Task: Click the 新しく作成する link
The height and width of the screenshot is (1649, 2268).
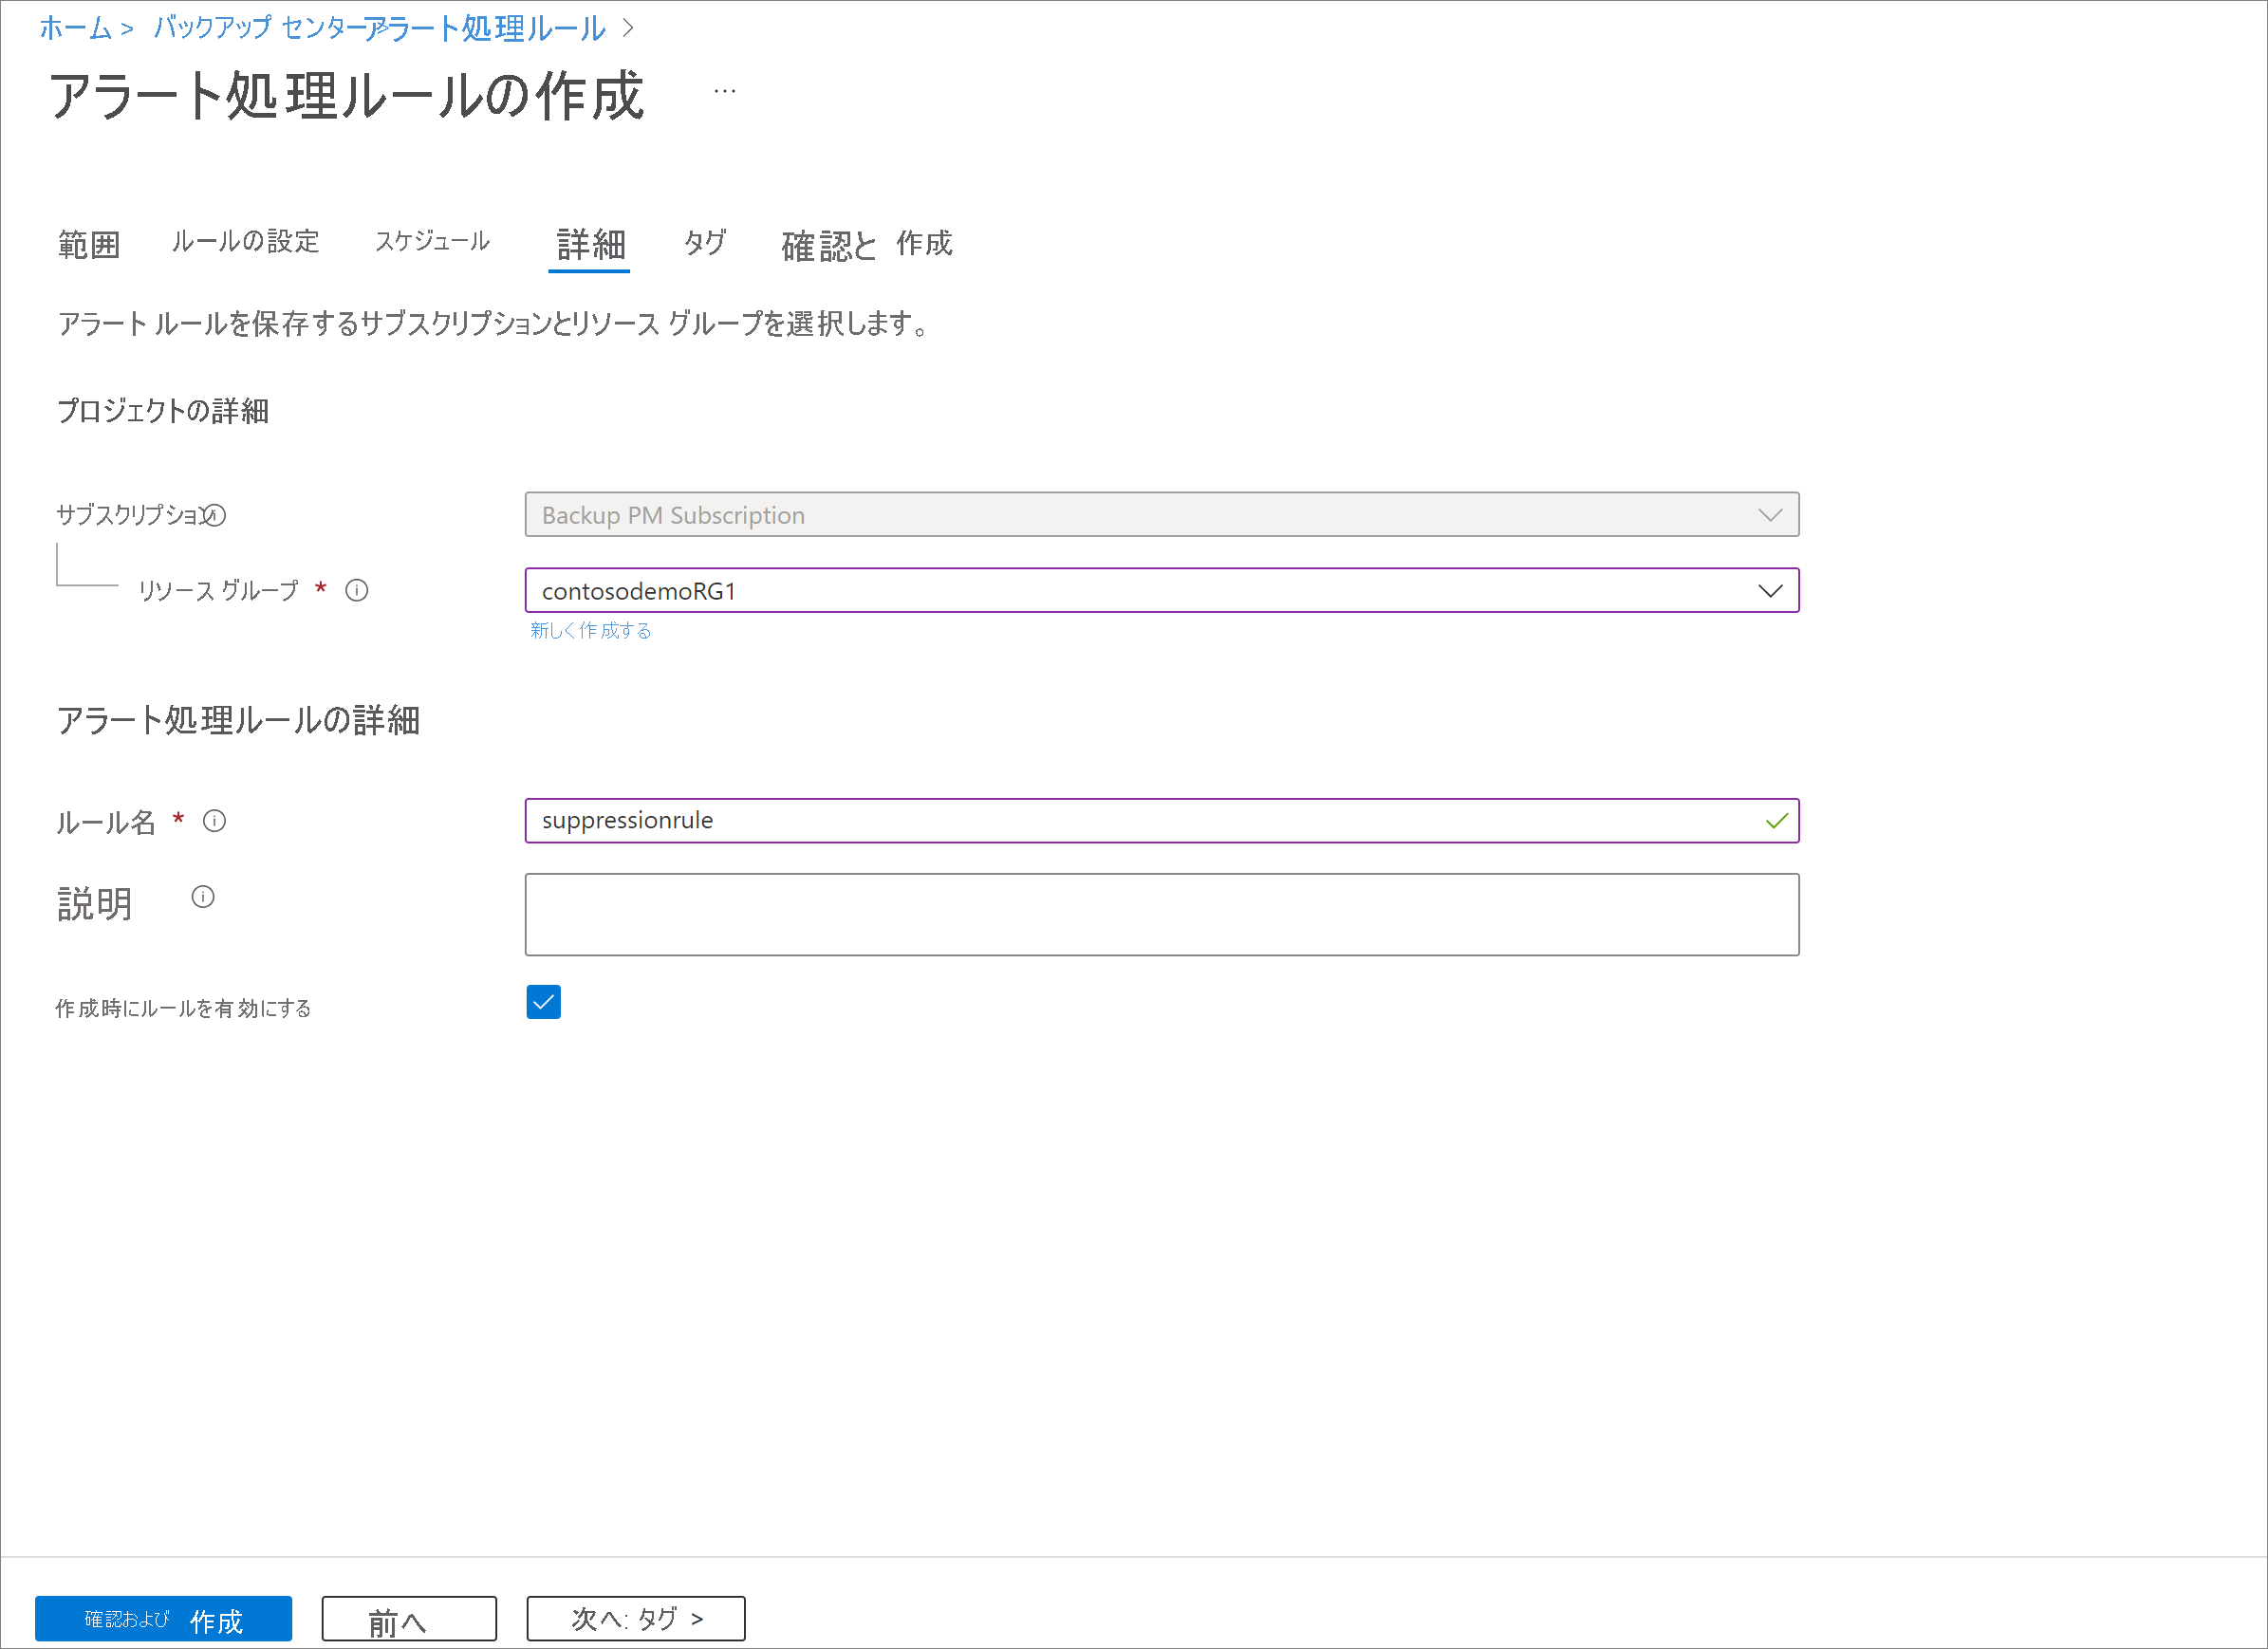Action: click(590, 628)
